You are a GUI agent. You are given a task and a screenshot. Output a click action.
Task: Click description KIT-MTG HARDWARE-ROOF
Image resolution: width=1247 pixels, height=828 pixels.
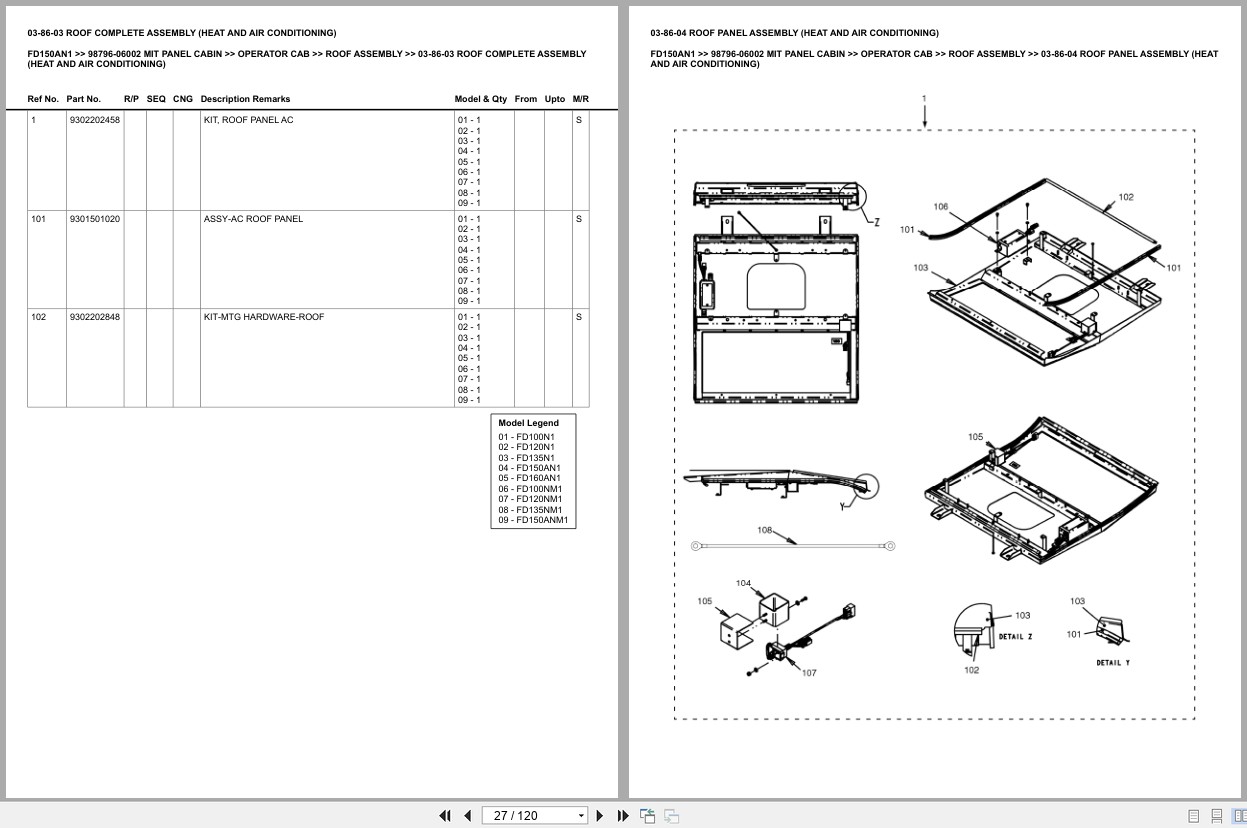264,317
